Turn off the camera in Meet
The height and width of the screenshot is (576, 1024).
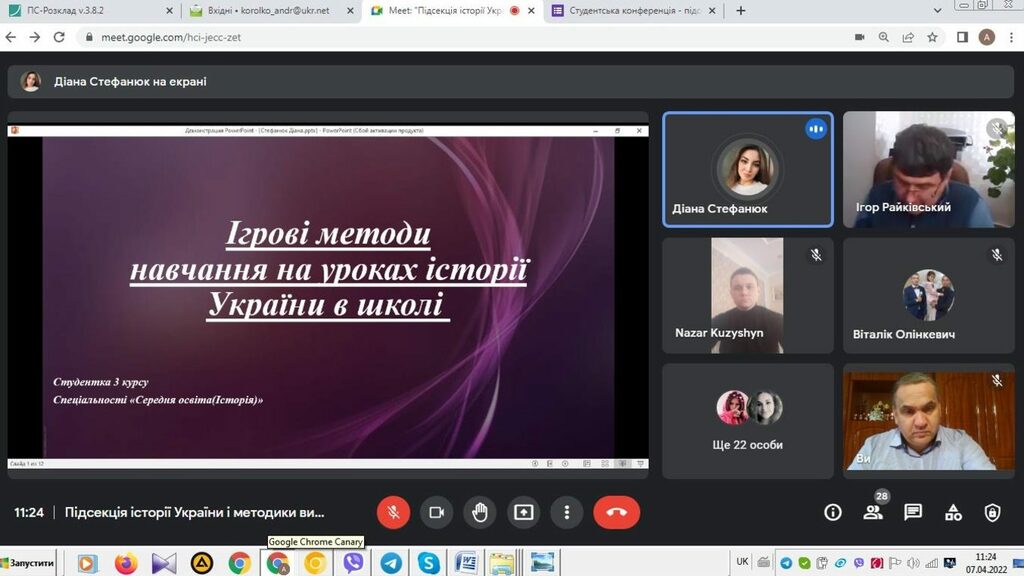[x=436, y=512]
